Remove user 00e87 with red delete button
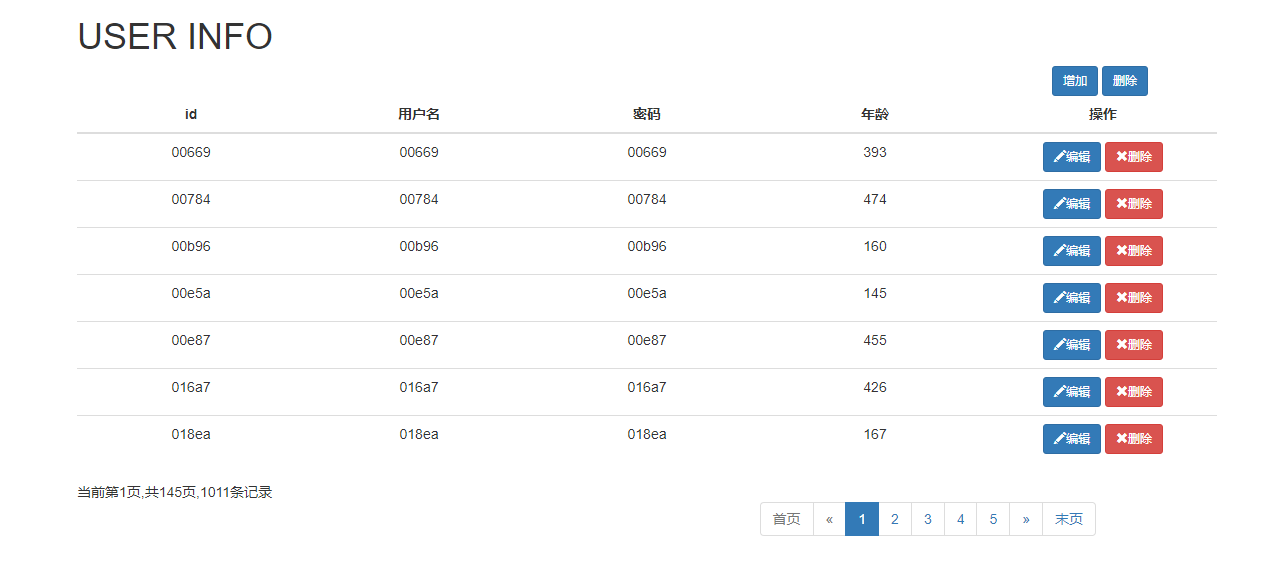This screenshot has height=570, width=1268. coord(1134,345)
